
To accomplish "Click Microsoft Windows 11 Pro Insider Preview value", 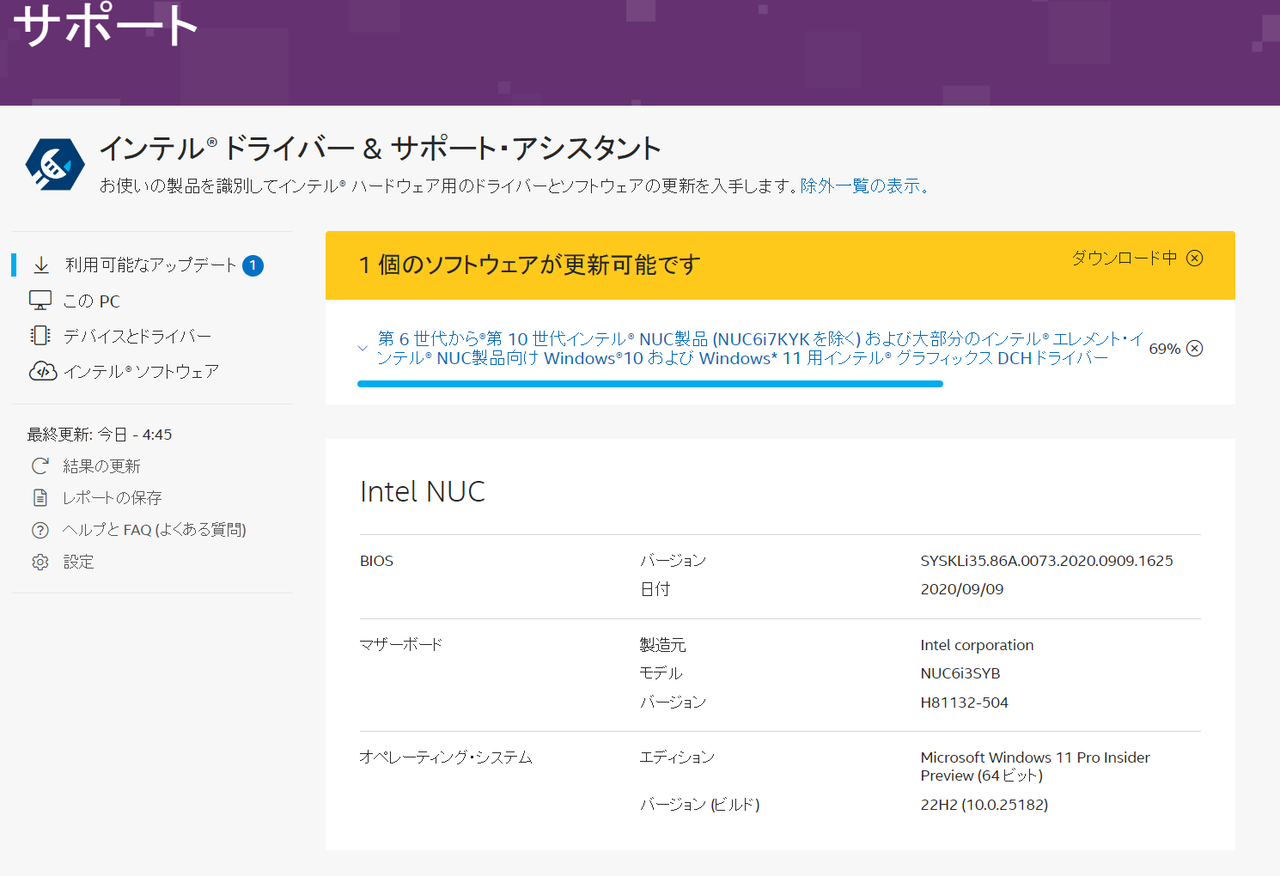I will (1035, 767).
